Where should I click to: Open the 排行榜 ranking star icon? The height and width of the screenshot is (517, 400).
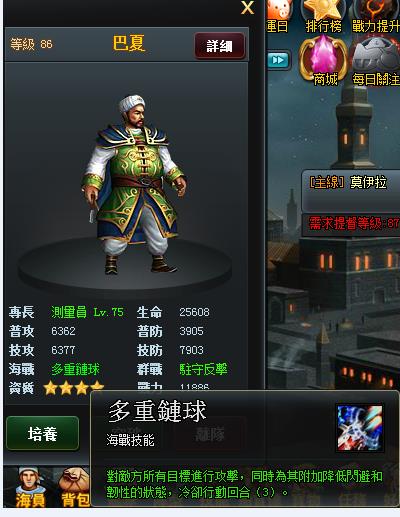pos(323,16)
